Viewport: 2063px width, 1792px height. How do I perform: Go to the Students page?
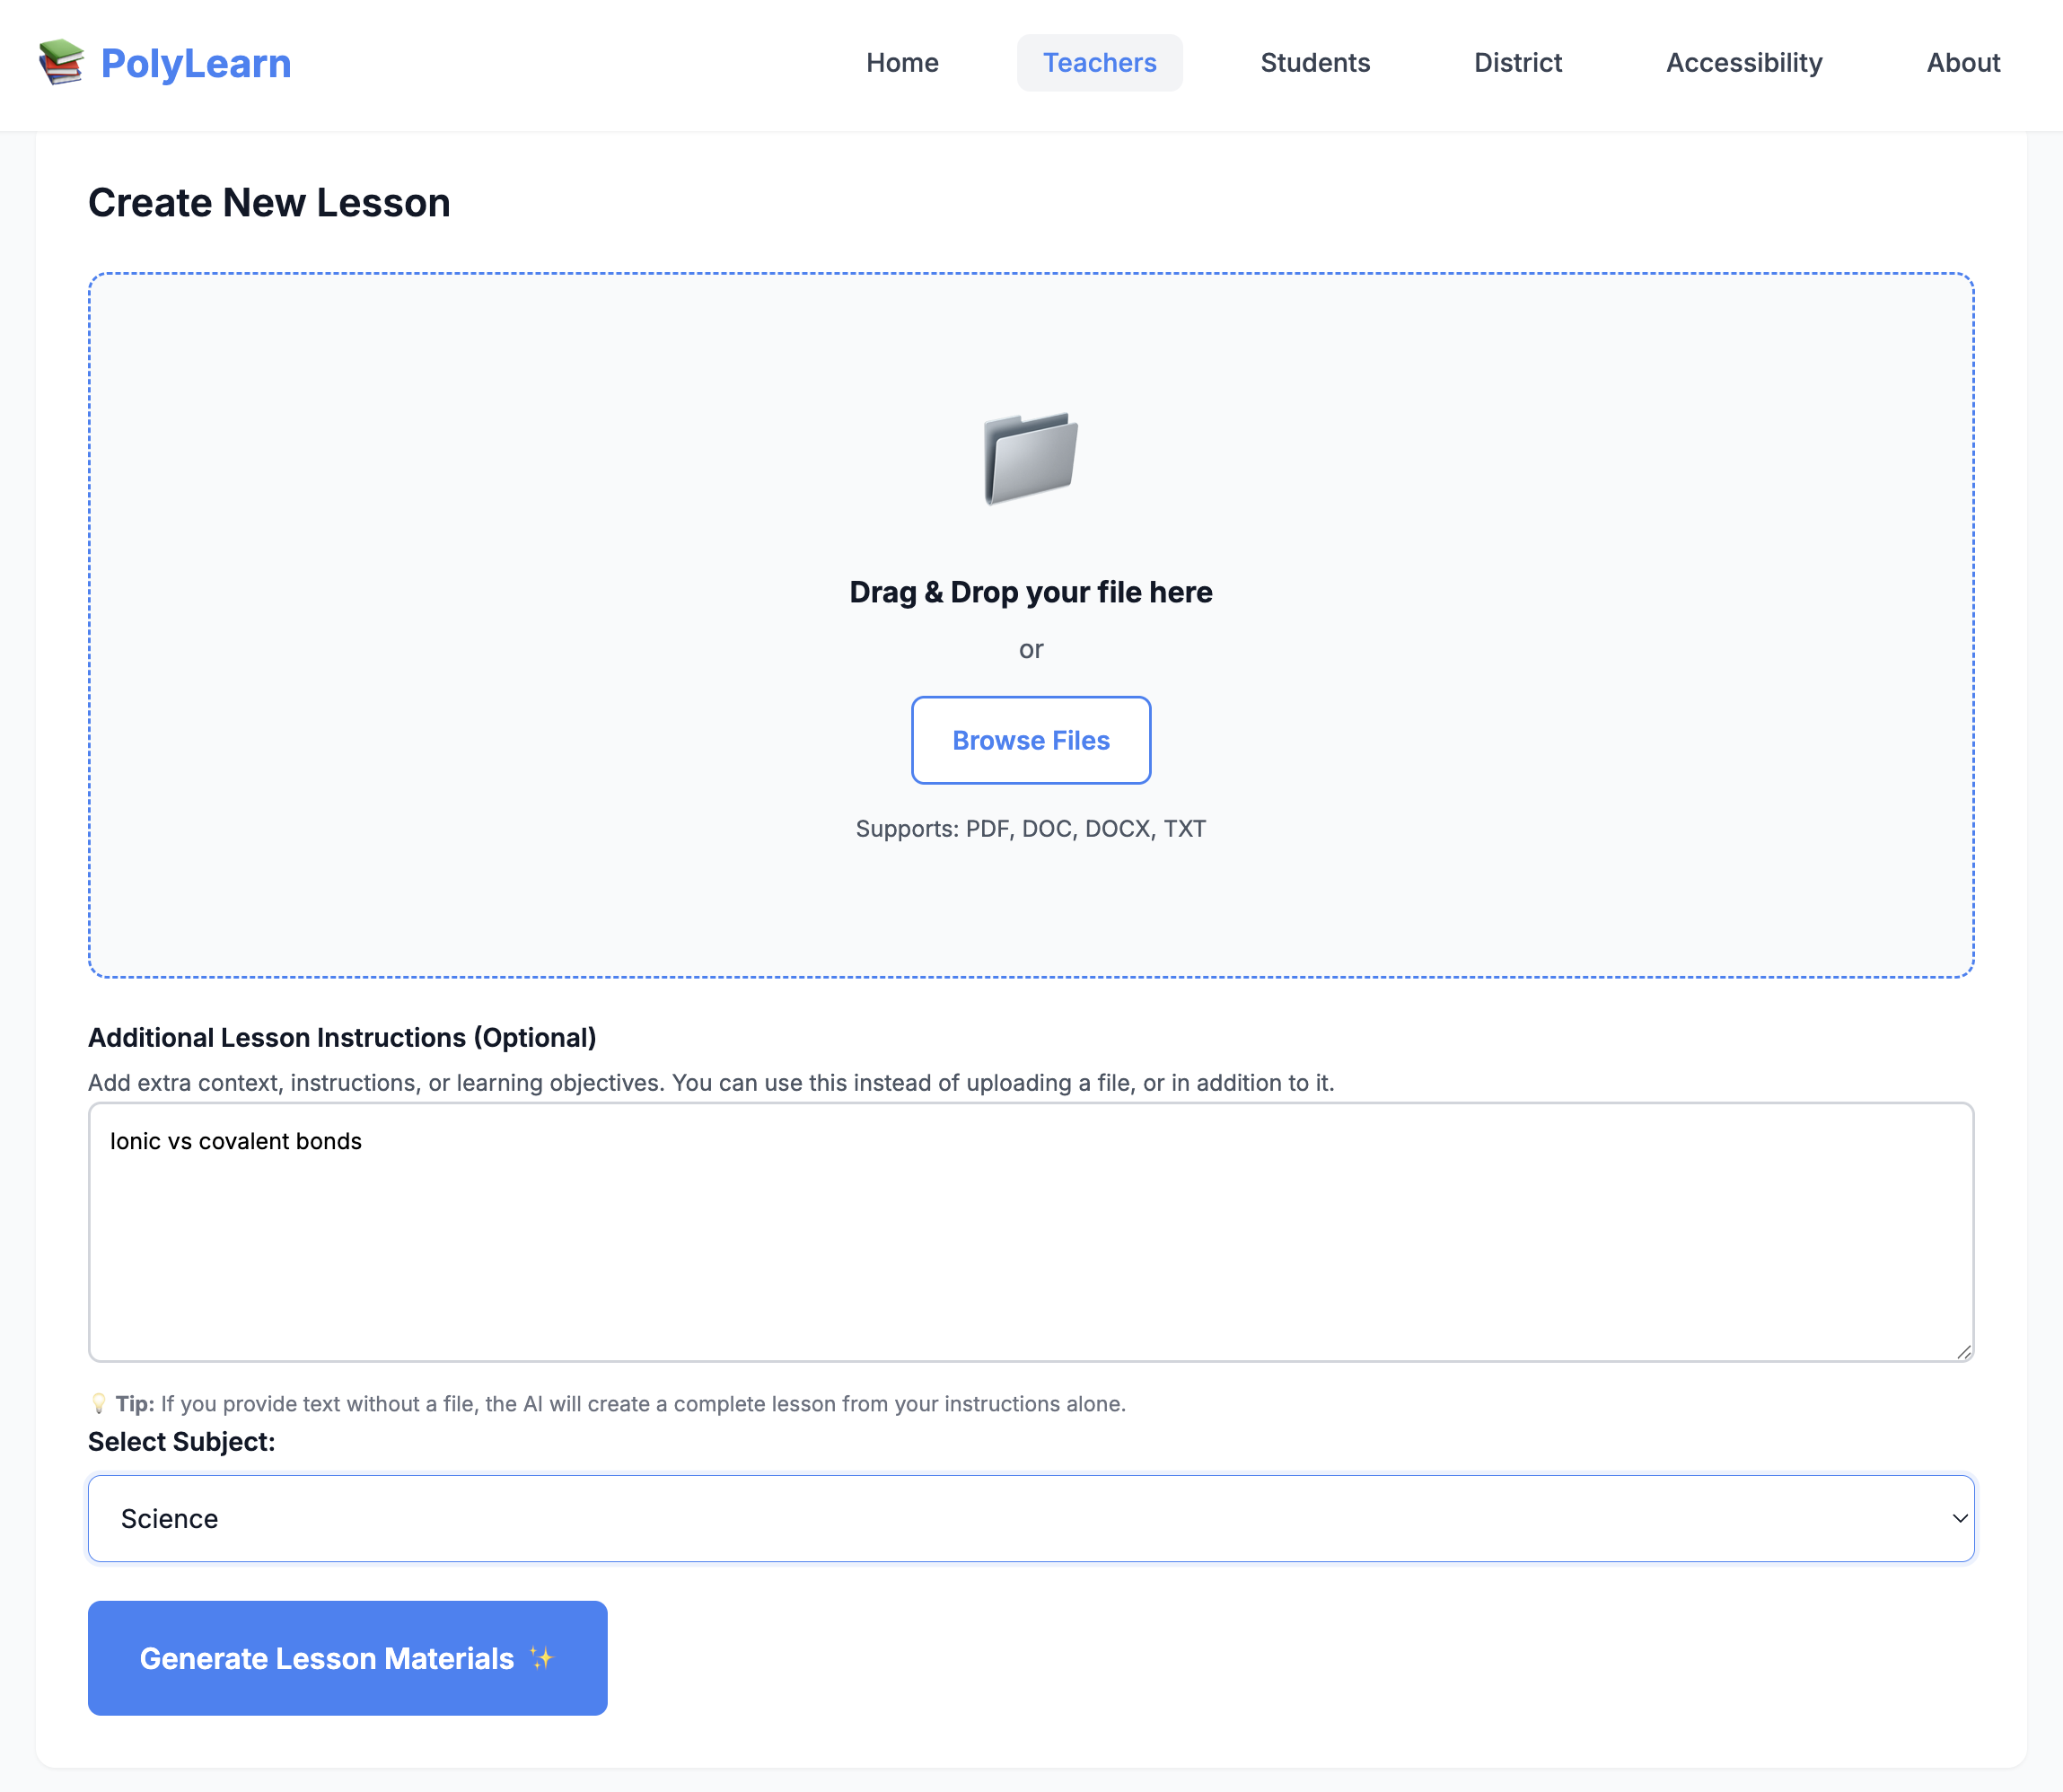(1315, 63)
